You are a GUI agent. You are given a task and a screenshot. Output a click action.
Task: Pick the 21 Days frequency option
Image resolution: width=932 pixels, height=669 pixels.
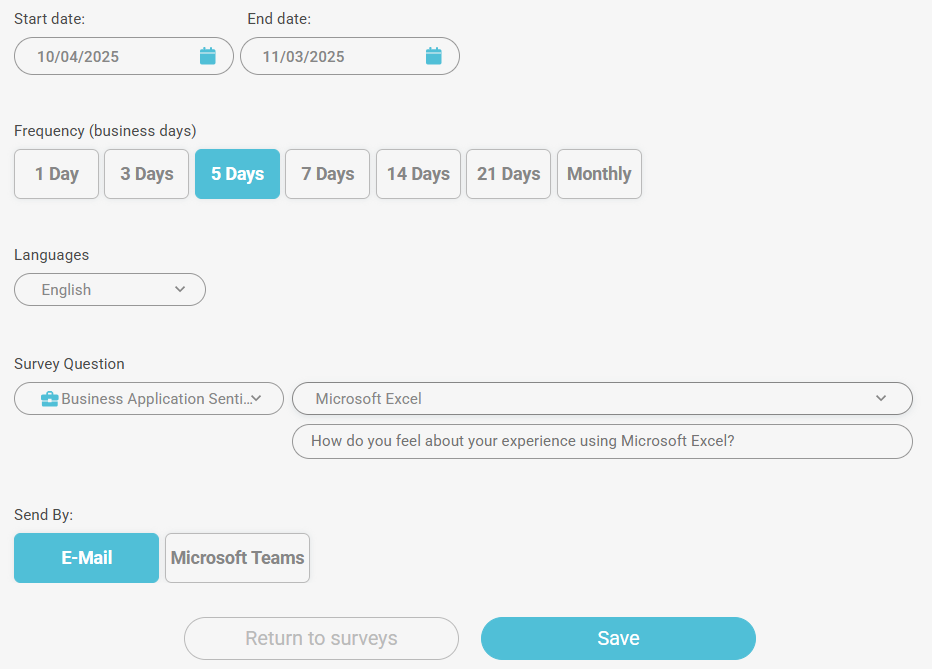(508, 174)
